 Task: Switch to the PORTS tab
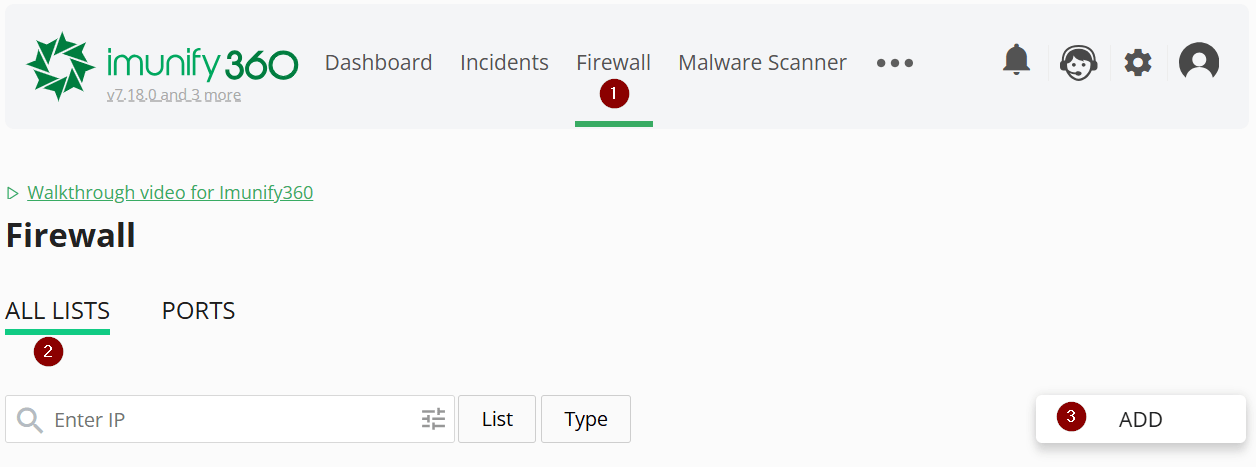coord(198,311)
